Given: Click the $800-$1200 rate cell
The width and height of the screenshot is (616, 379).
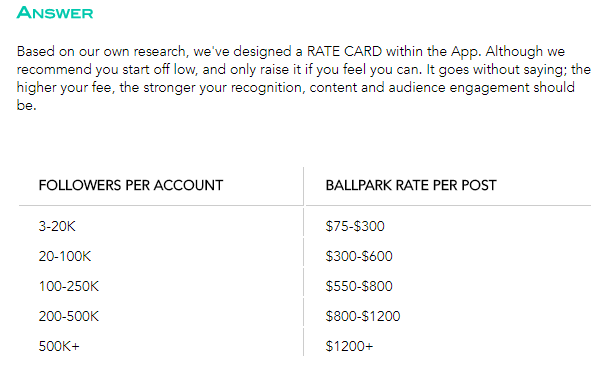Looking at the screenshot, I should click(363, 316).
